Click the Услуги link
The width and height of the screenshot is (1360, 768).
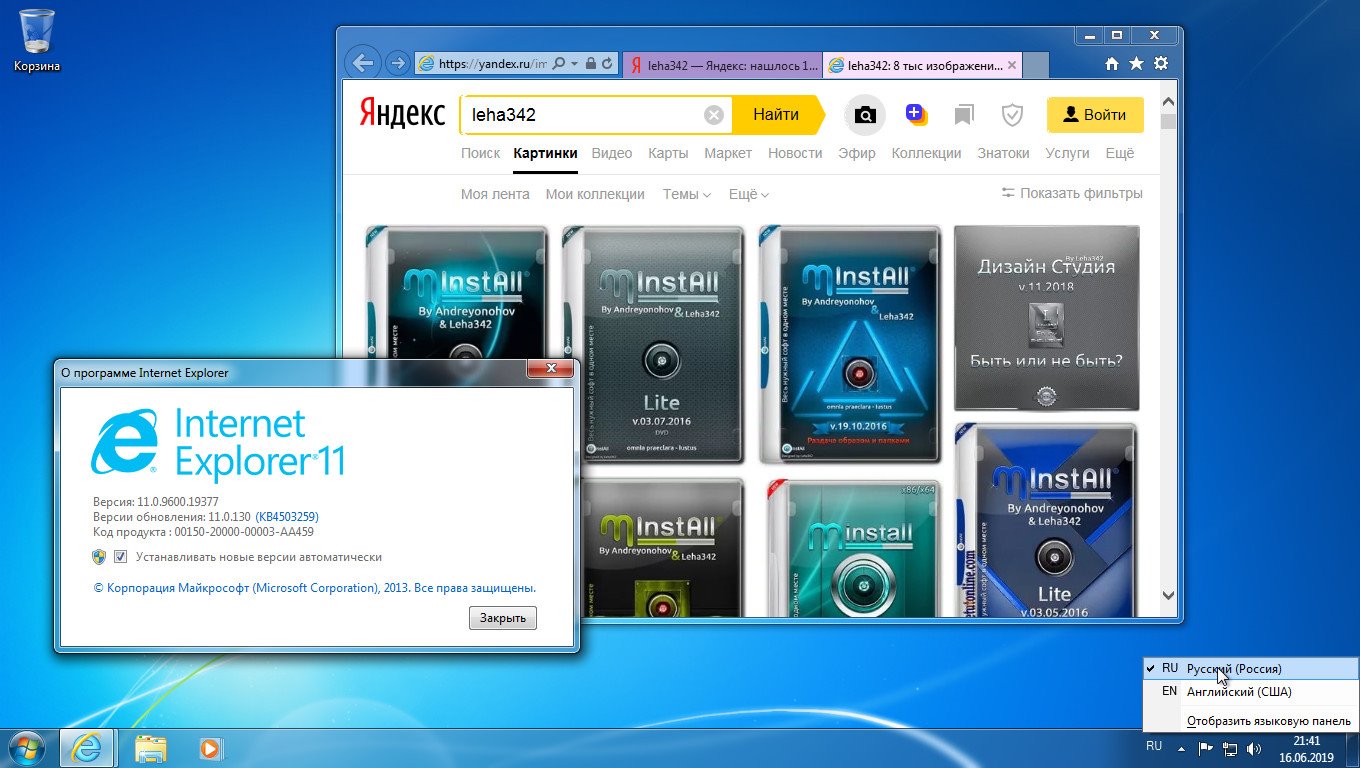click(x=1067, y=153)
